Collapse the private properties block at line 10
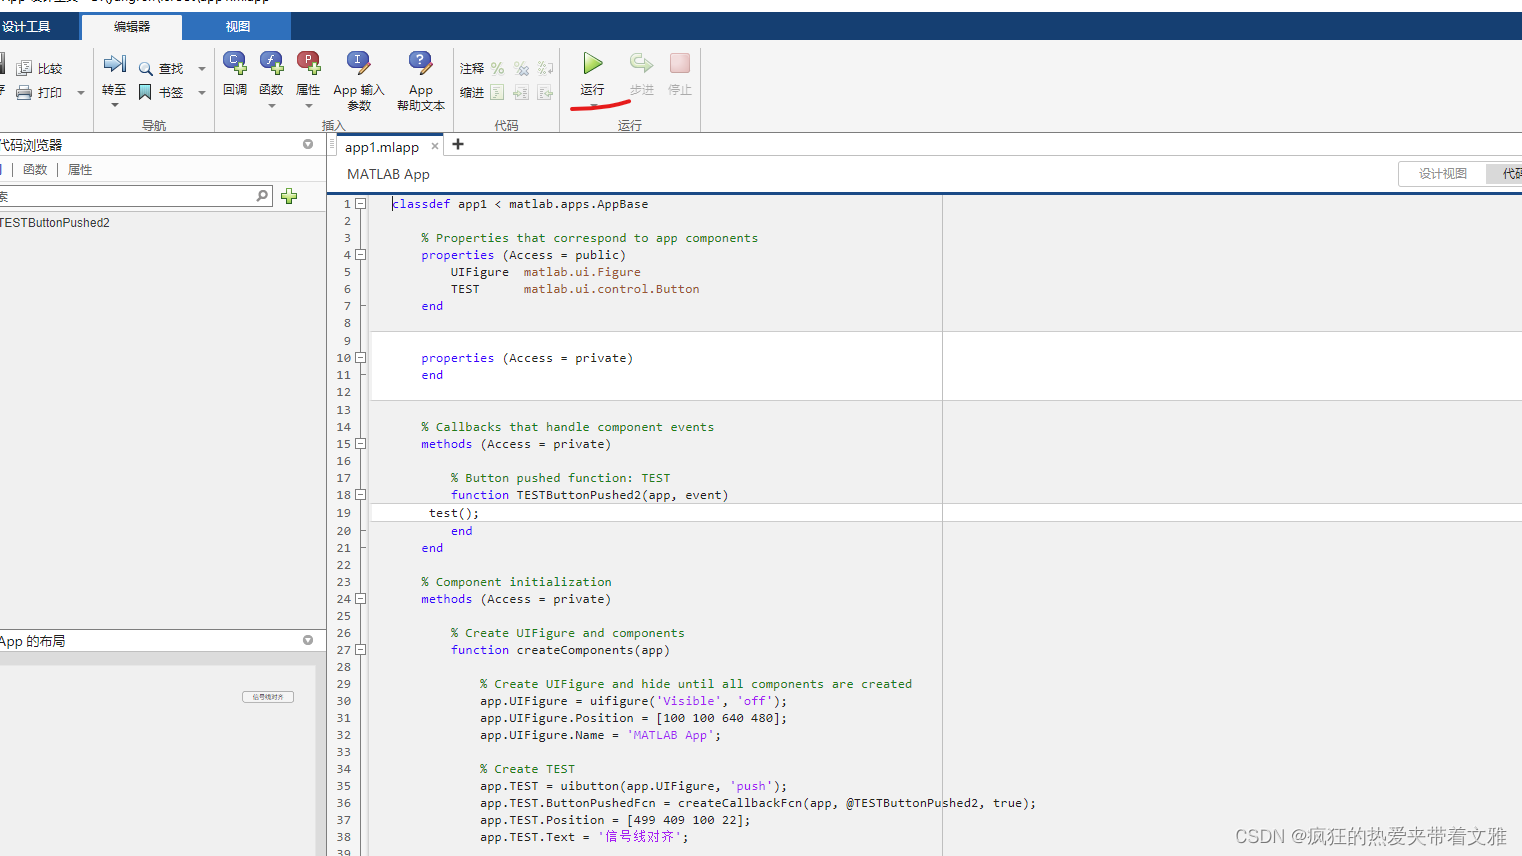1522x856 pixels. (x=361, y=357)
